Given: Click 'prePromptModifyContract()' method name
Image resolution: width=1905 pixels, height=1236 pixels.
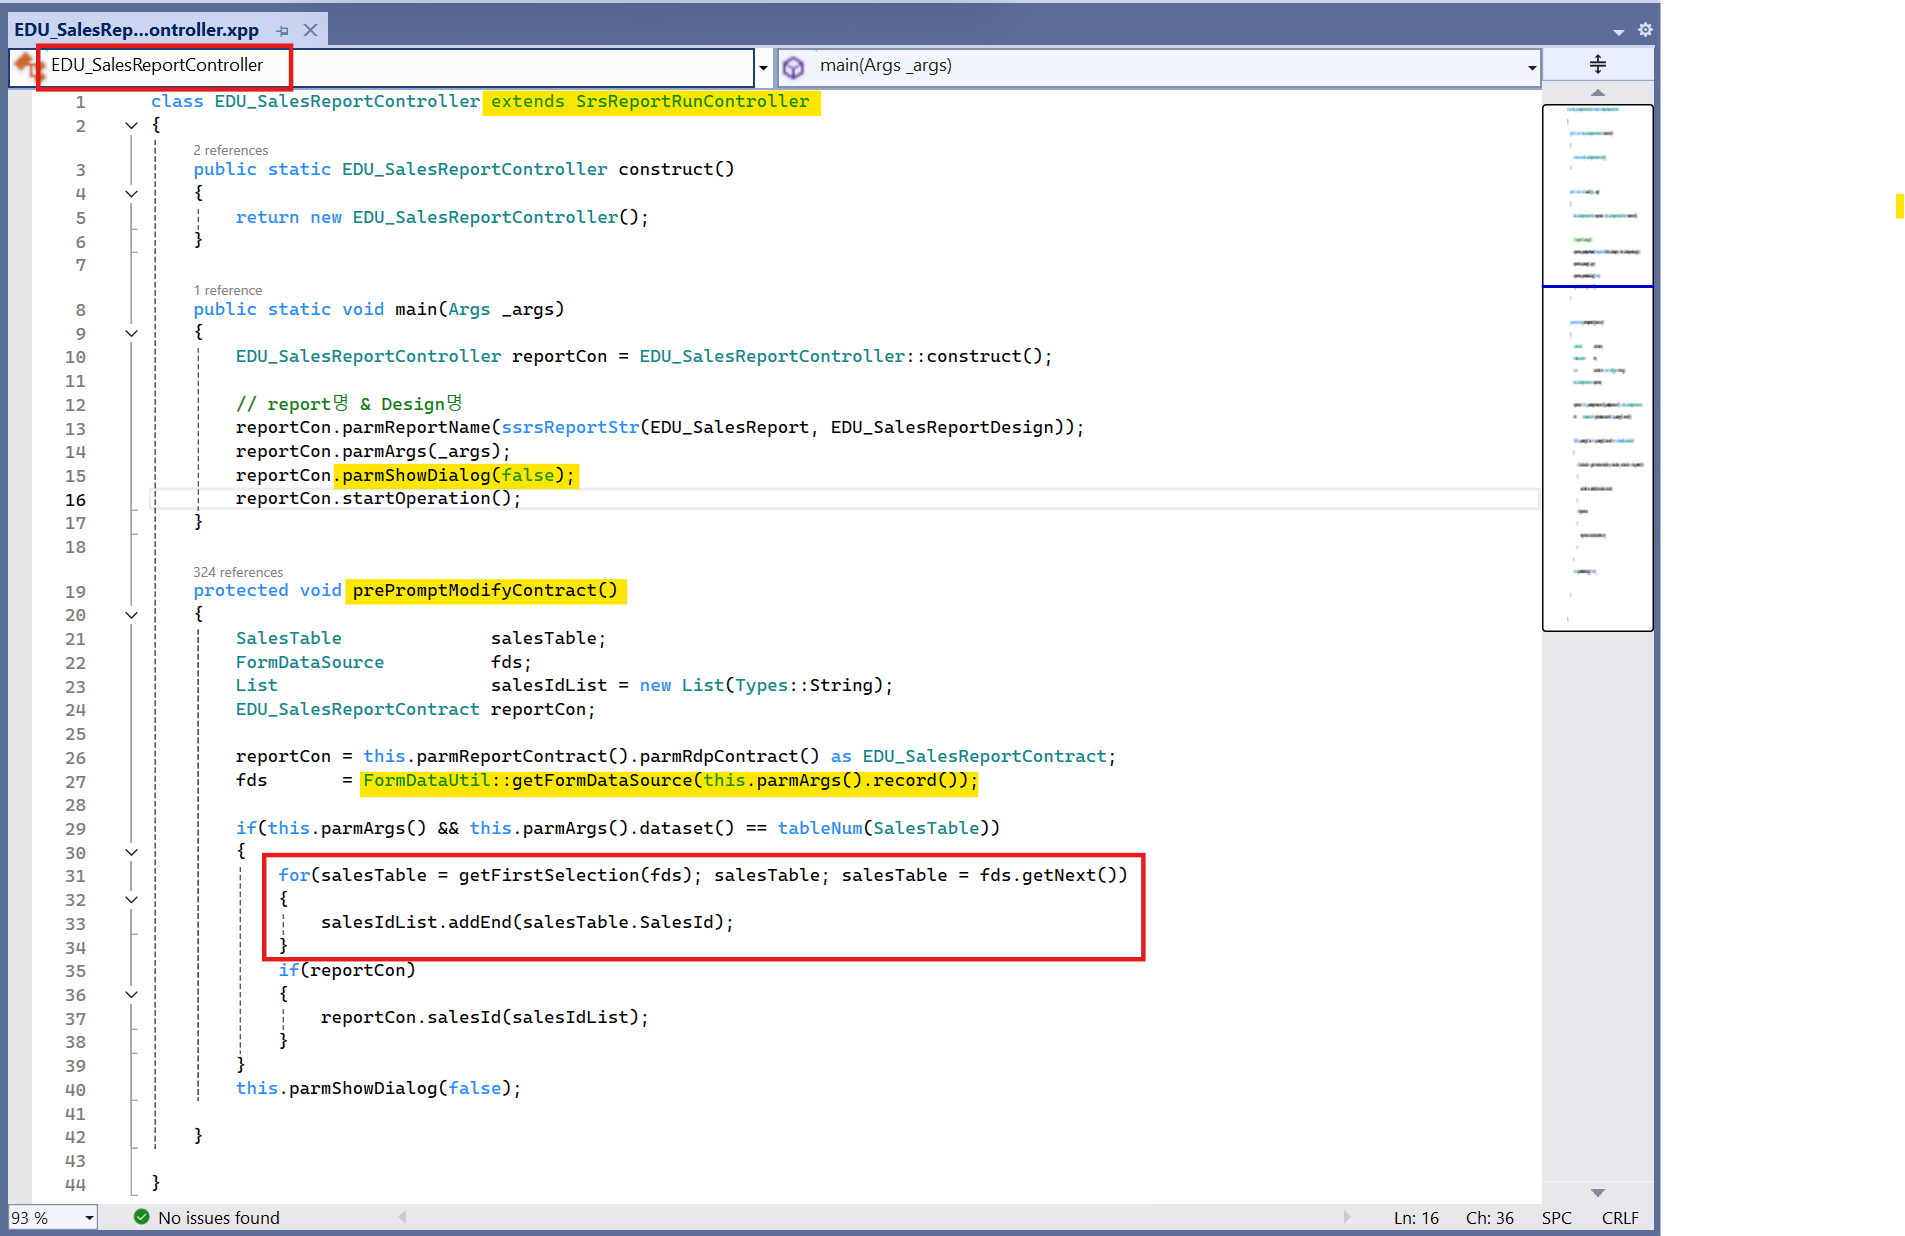Looking at the screenshot, I should (x=485, y=591).
